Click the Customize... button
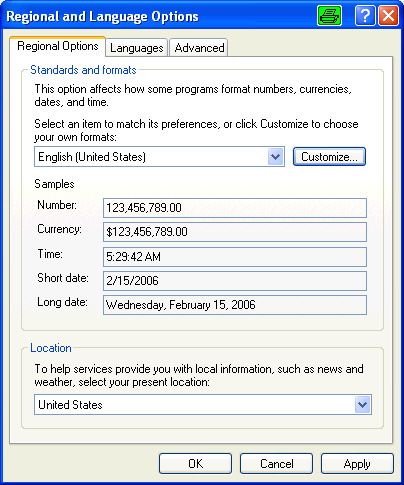404x485 pixels. pos(329,157)
